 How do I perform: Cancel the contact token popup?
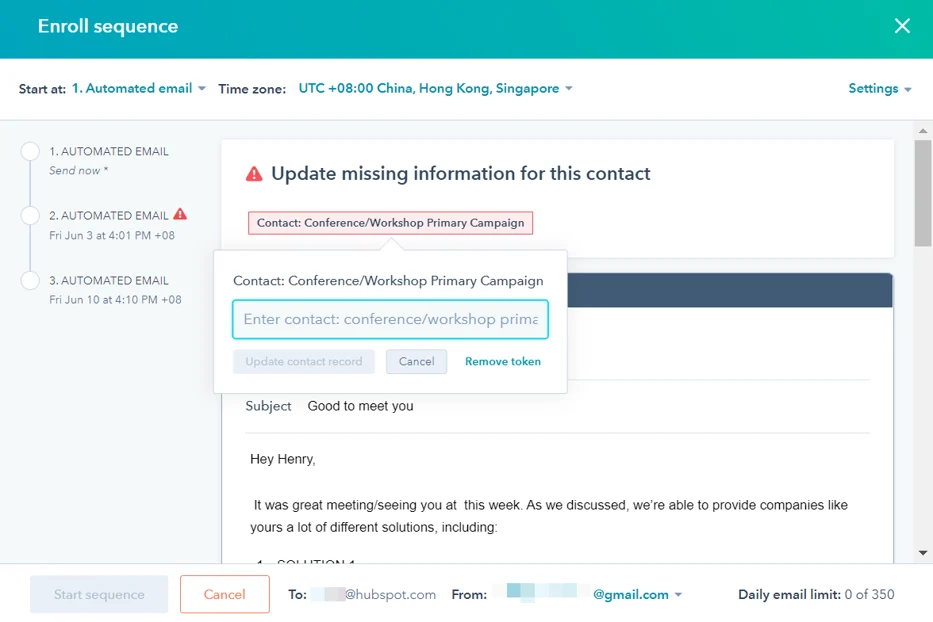point(416,362)
